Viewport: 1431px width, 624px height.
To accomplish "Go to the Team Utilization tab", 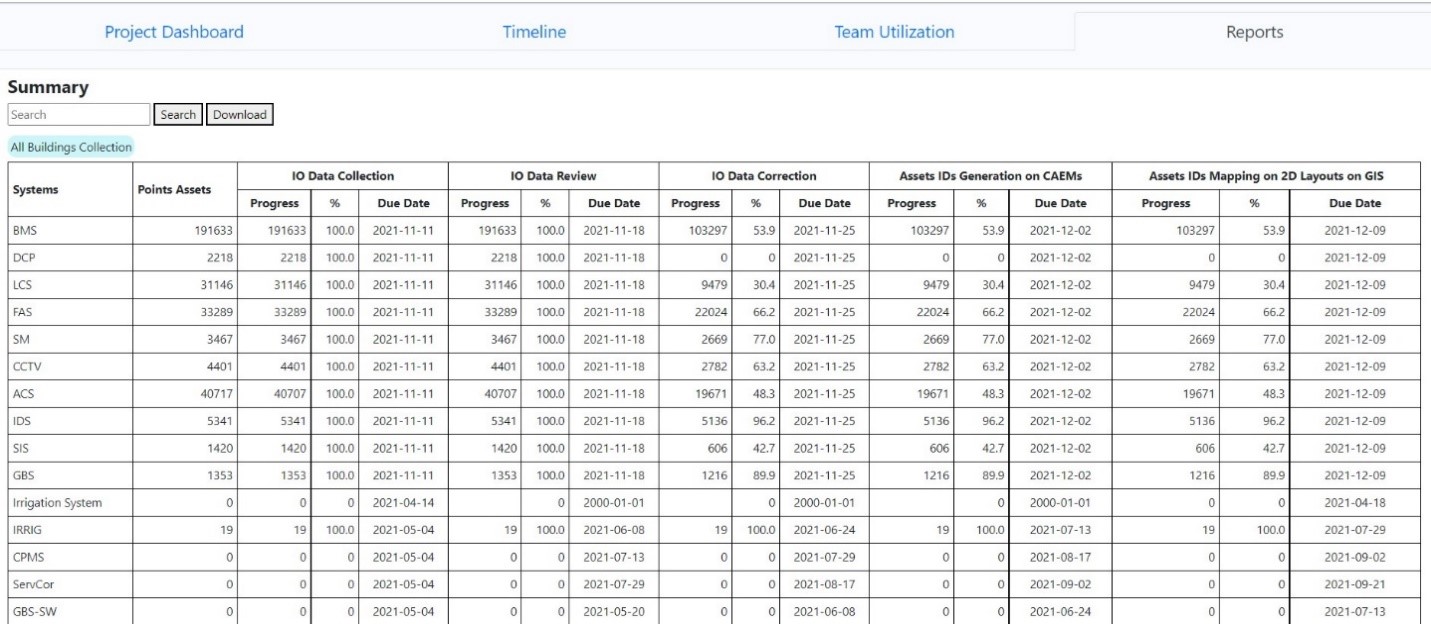I will pos(894,32).
